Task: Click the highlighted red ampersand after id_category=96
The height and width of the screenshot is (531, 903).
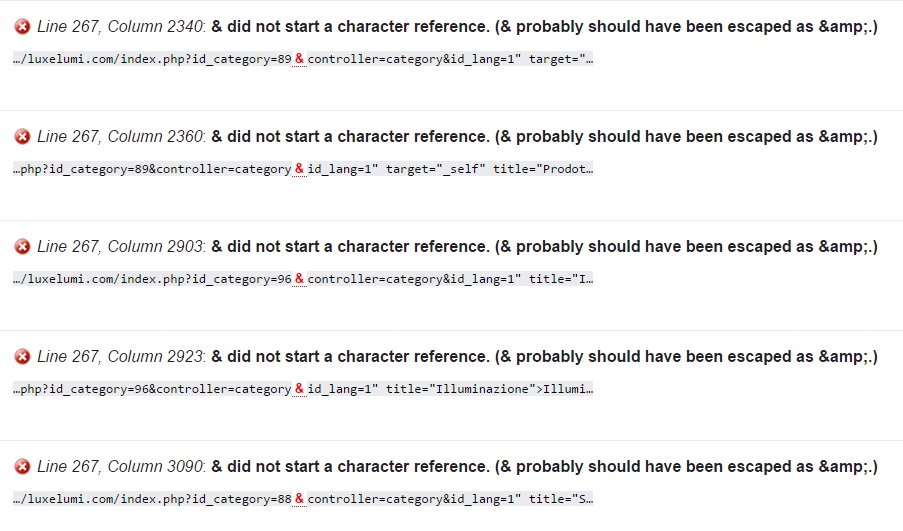Action: tap(299, 279)
